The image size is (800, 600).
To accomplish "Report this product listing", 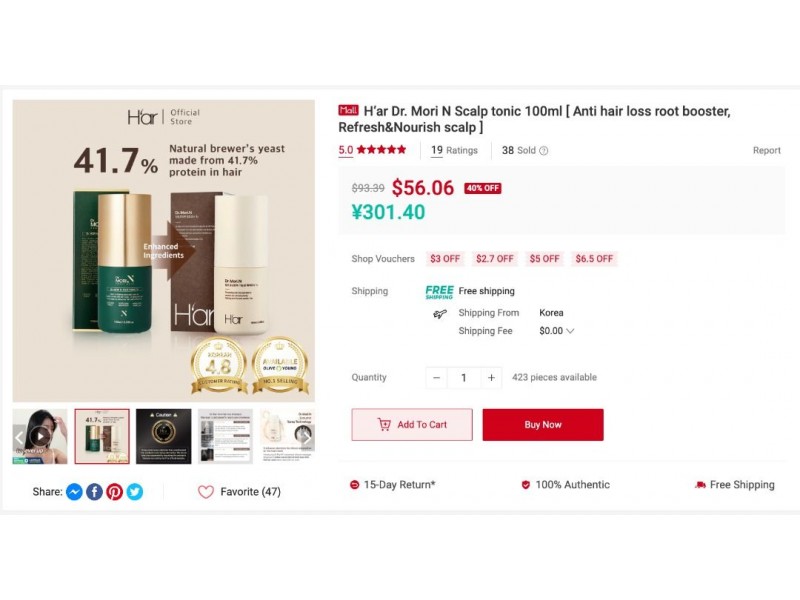I will (766, 151).
